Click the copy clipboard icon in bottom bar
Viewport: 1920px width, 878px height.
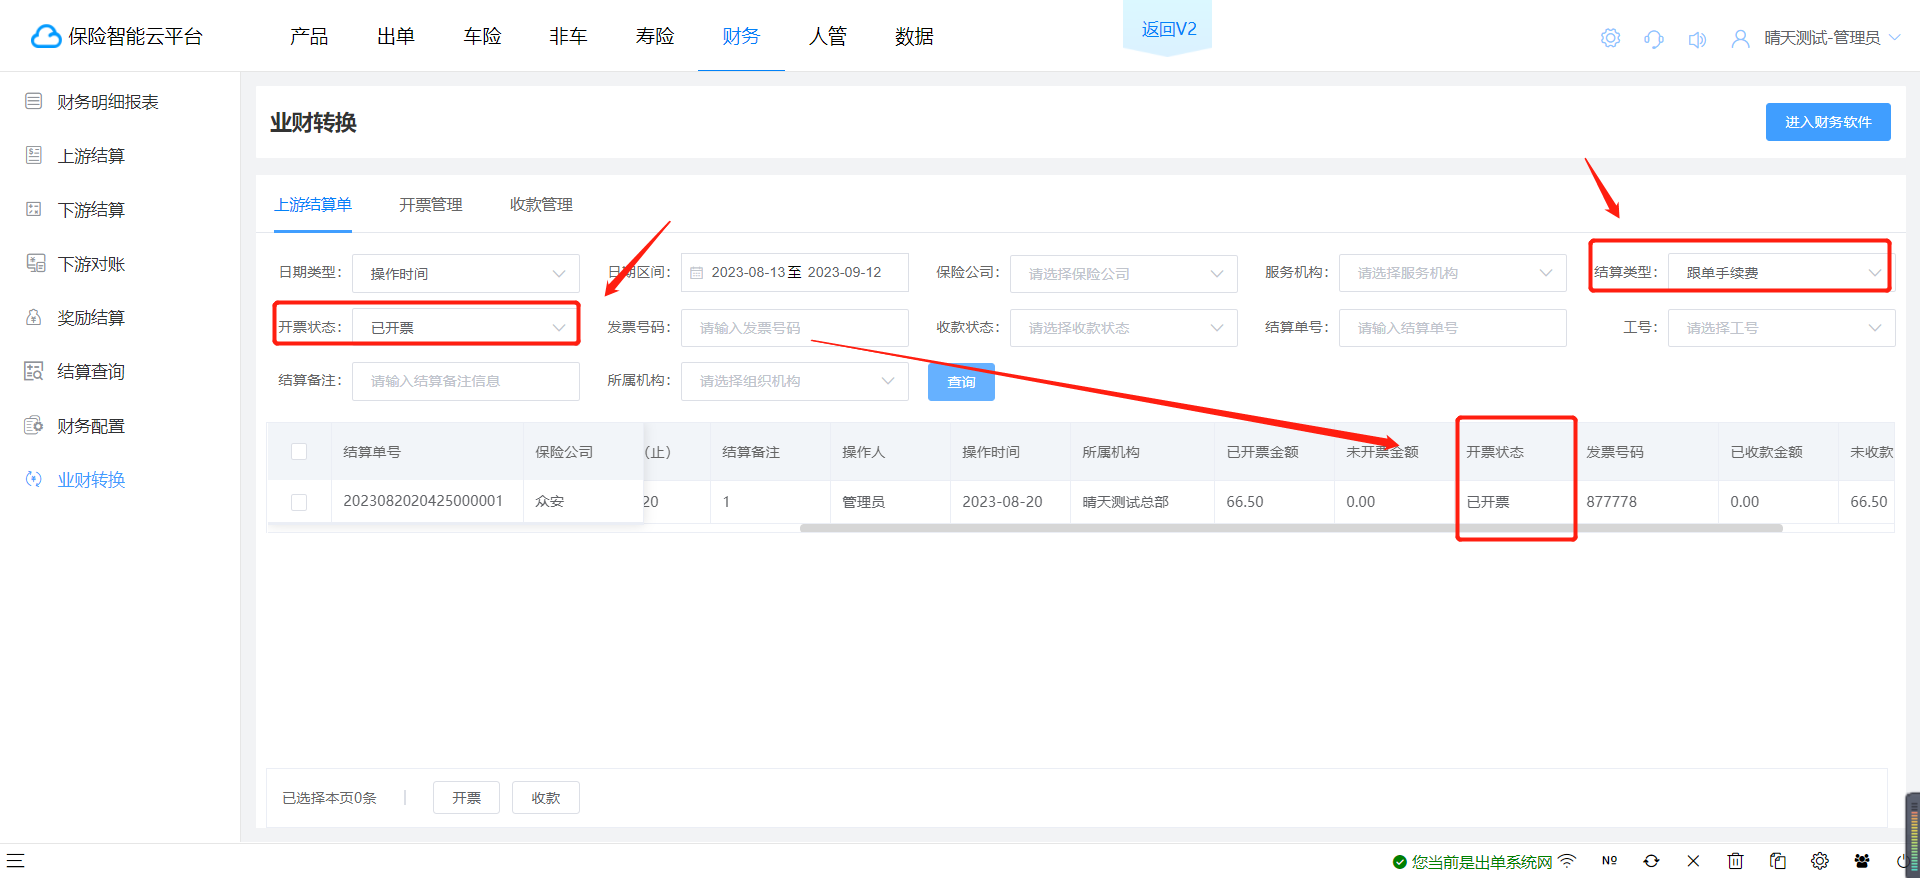pos(1778,861)
